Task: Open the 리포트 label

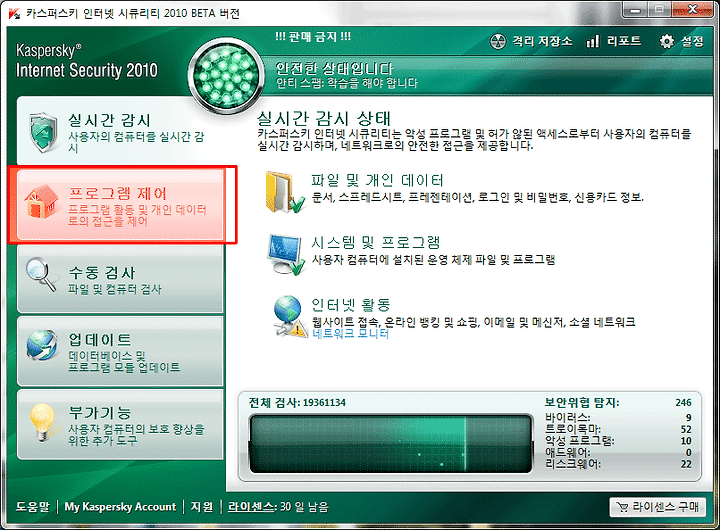Action: tap(624, 41)
